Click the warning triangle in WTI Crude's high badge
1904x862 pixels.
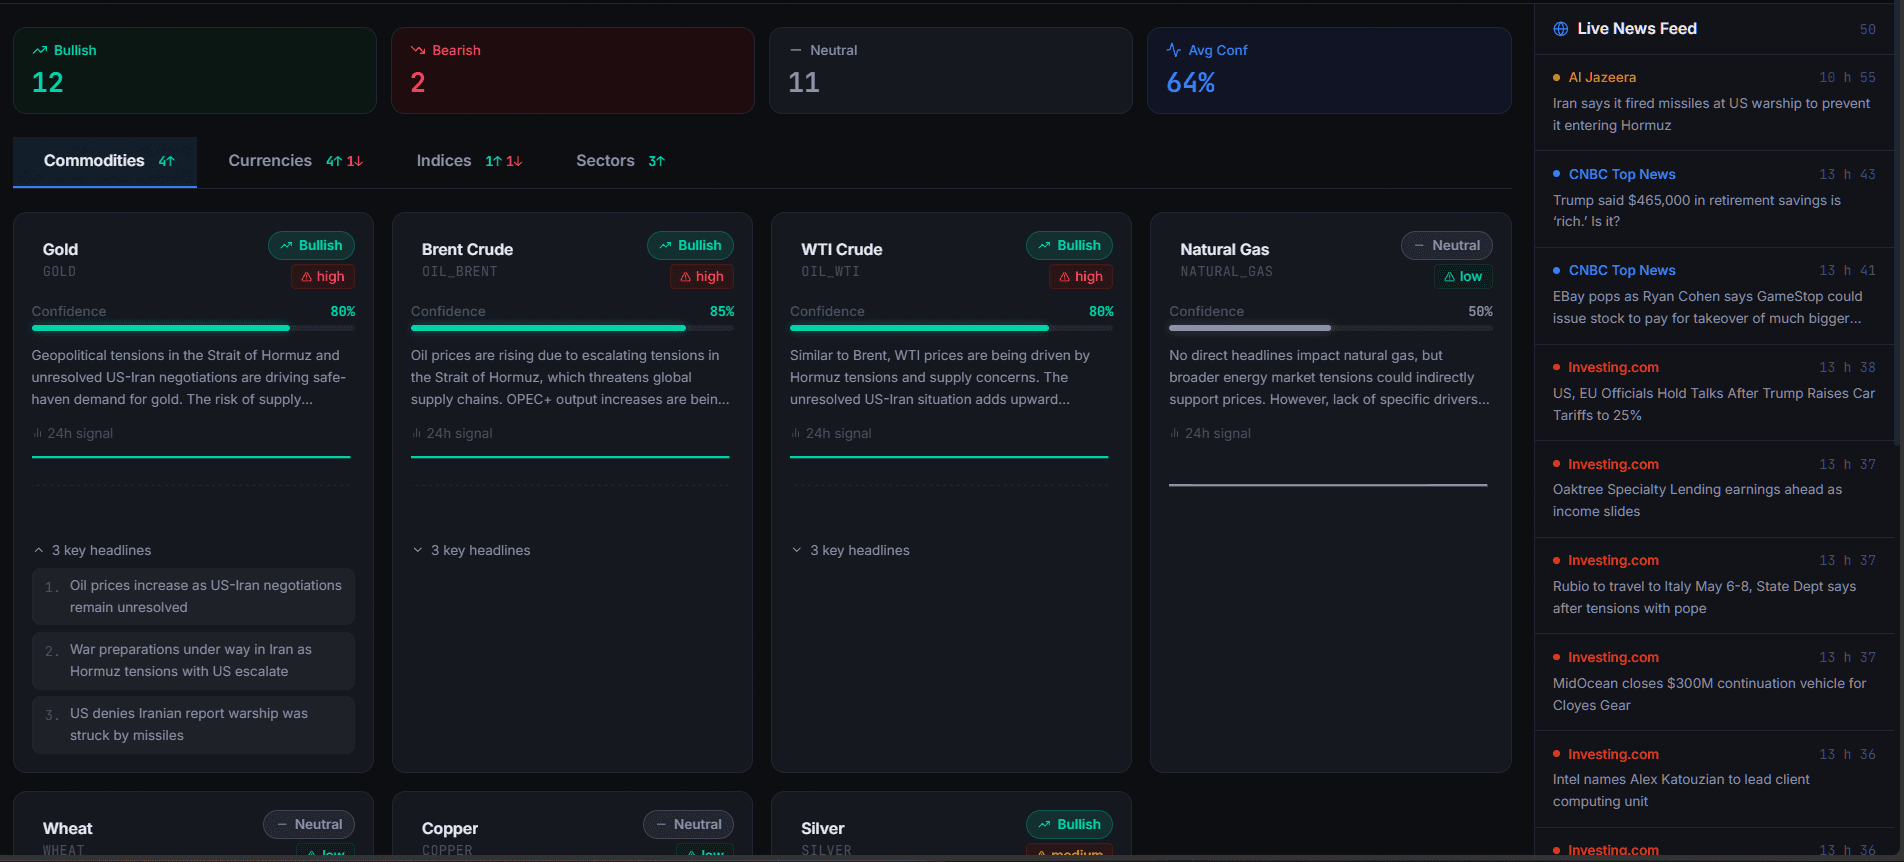pos(1064,277)
